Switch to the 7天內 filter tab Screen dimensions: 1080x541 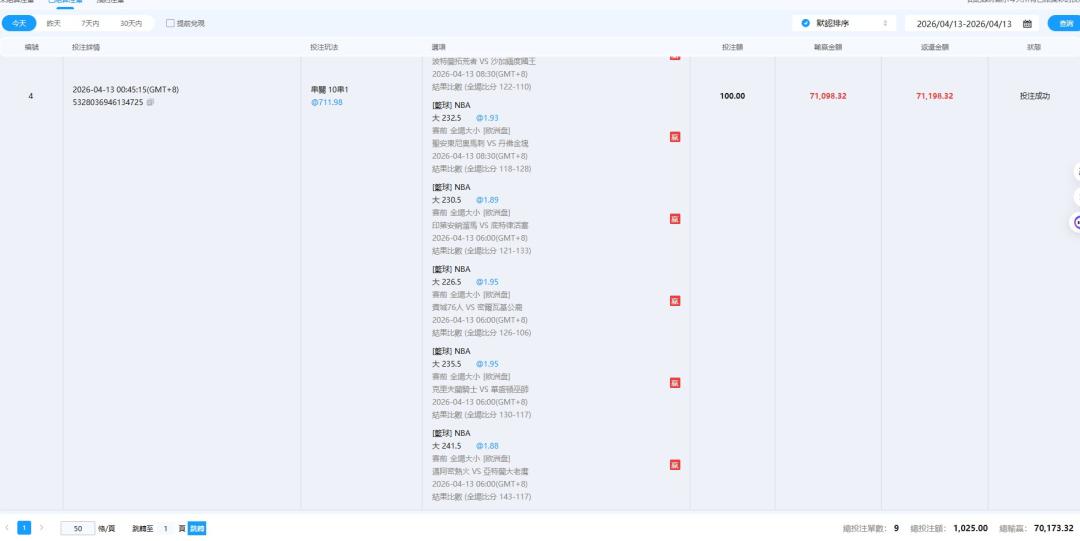pyautogui.click(x=90, y=23)
